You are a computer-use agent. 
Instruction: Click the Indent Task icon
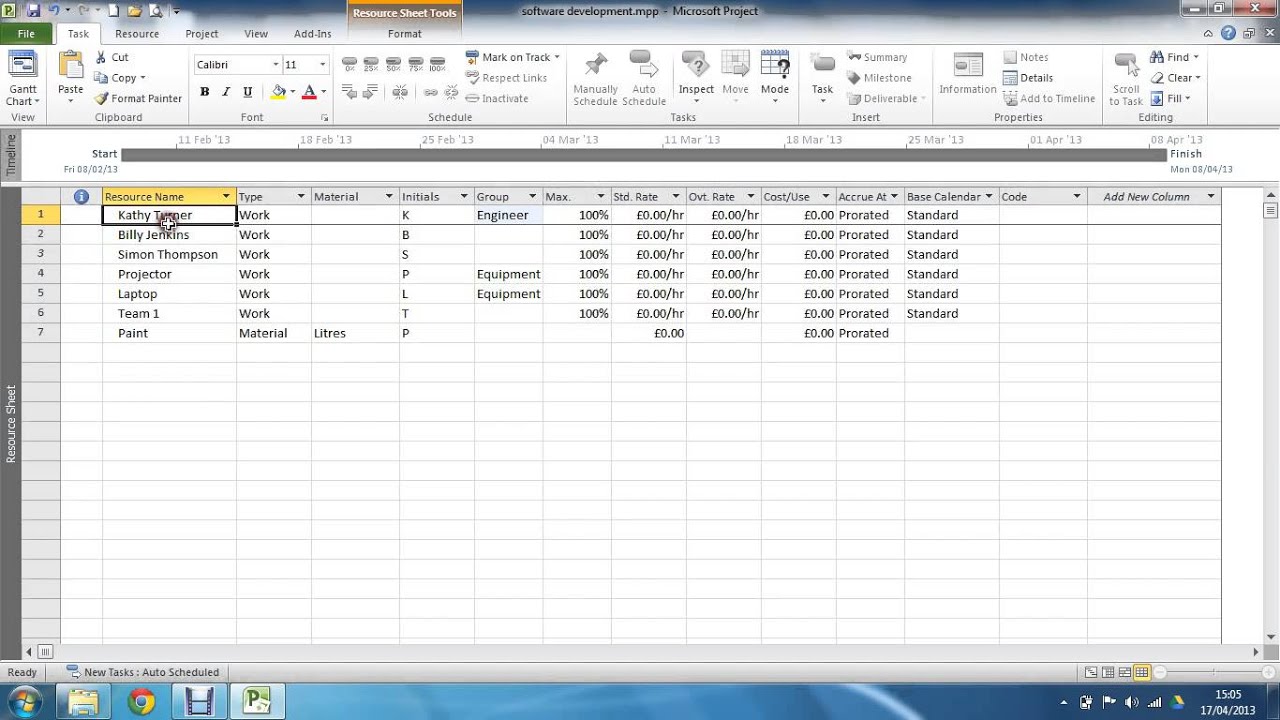[x=371, y=92]
